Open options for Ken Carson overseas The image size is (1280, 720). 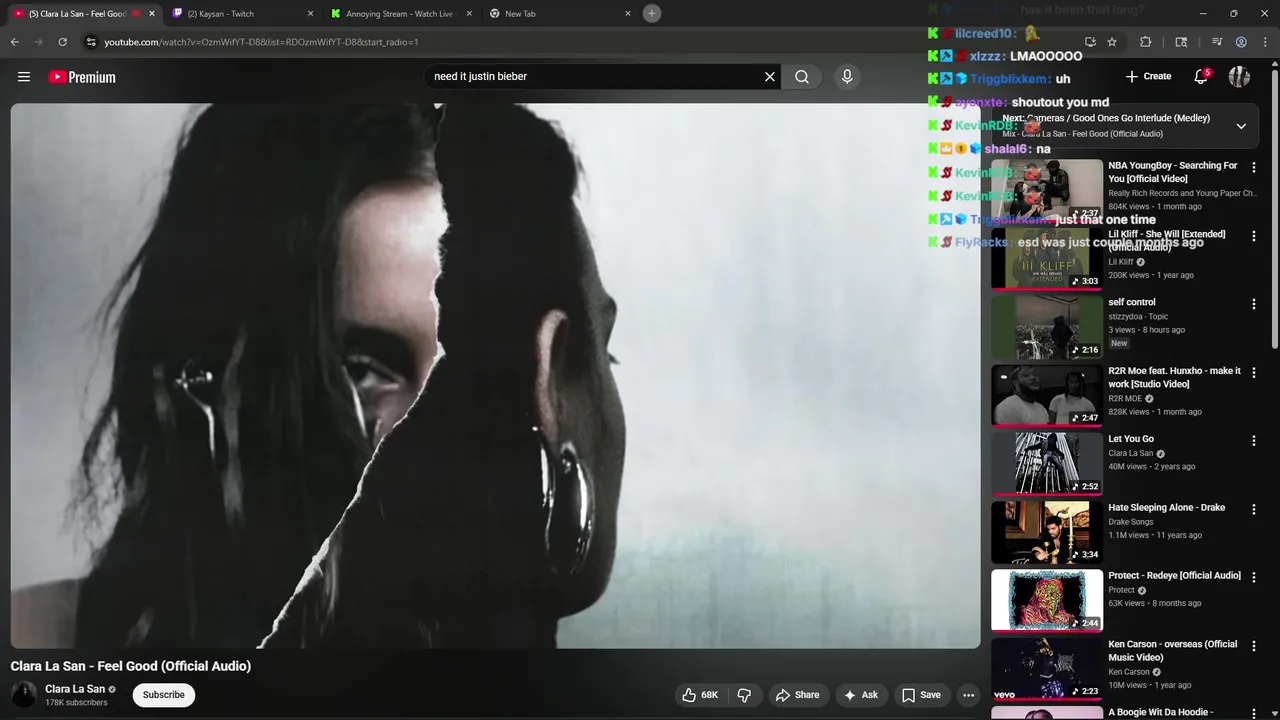pos(1254,647)
